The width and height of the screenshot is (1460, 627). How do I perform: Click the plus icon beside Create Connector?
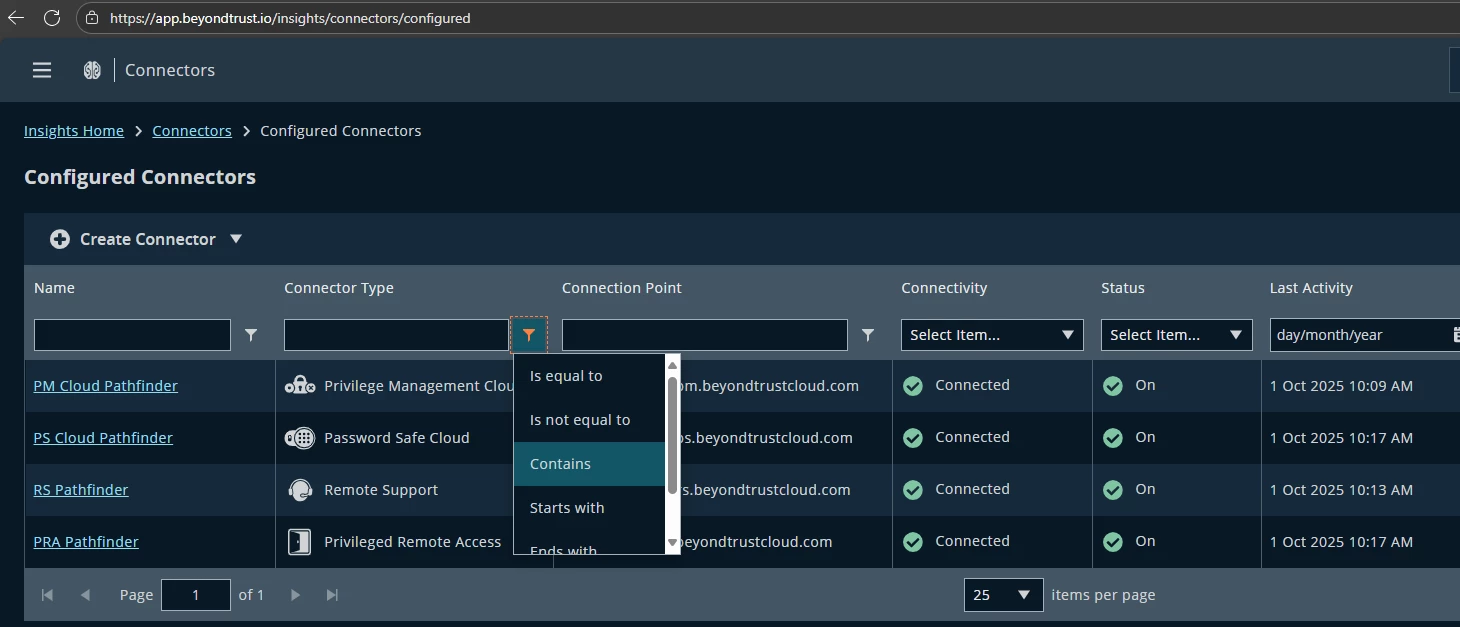(x=60, y=239)
